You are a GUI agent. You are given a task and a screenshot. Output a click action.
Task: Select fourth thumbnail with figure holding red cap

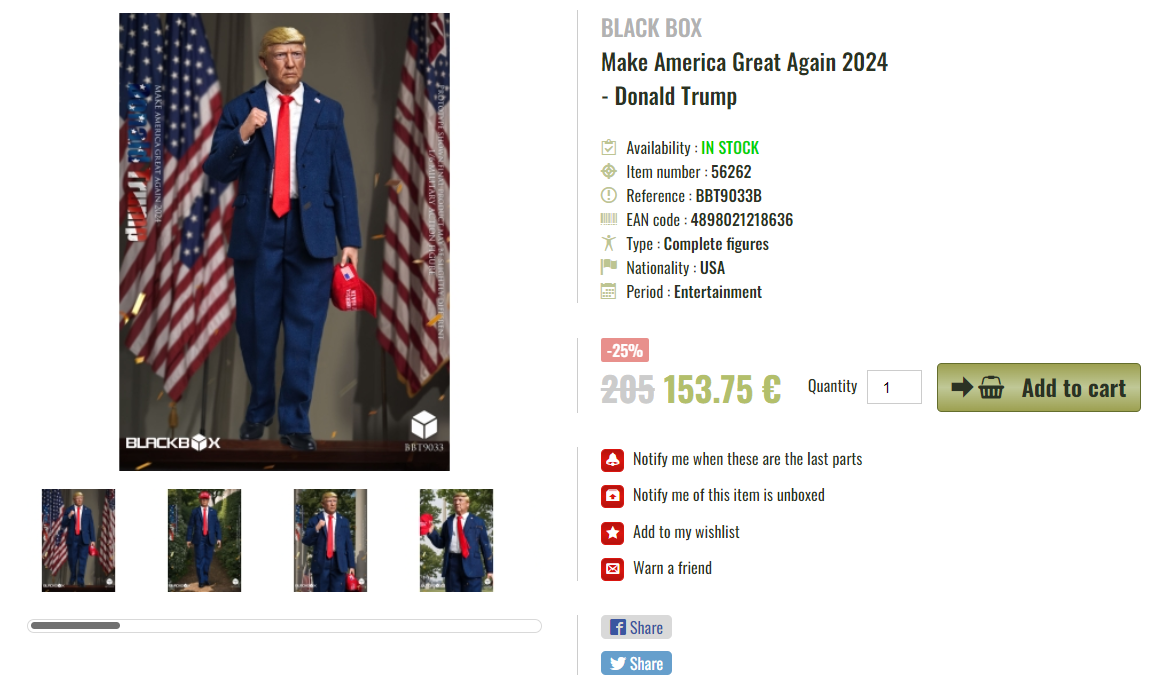tap(456, 540)
